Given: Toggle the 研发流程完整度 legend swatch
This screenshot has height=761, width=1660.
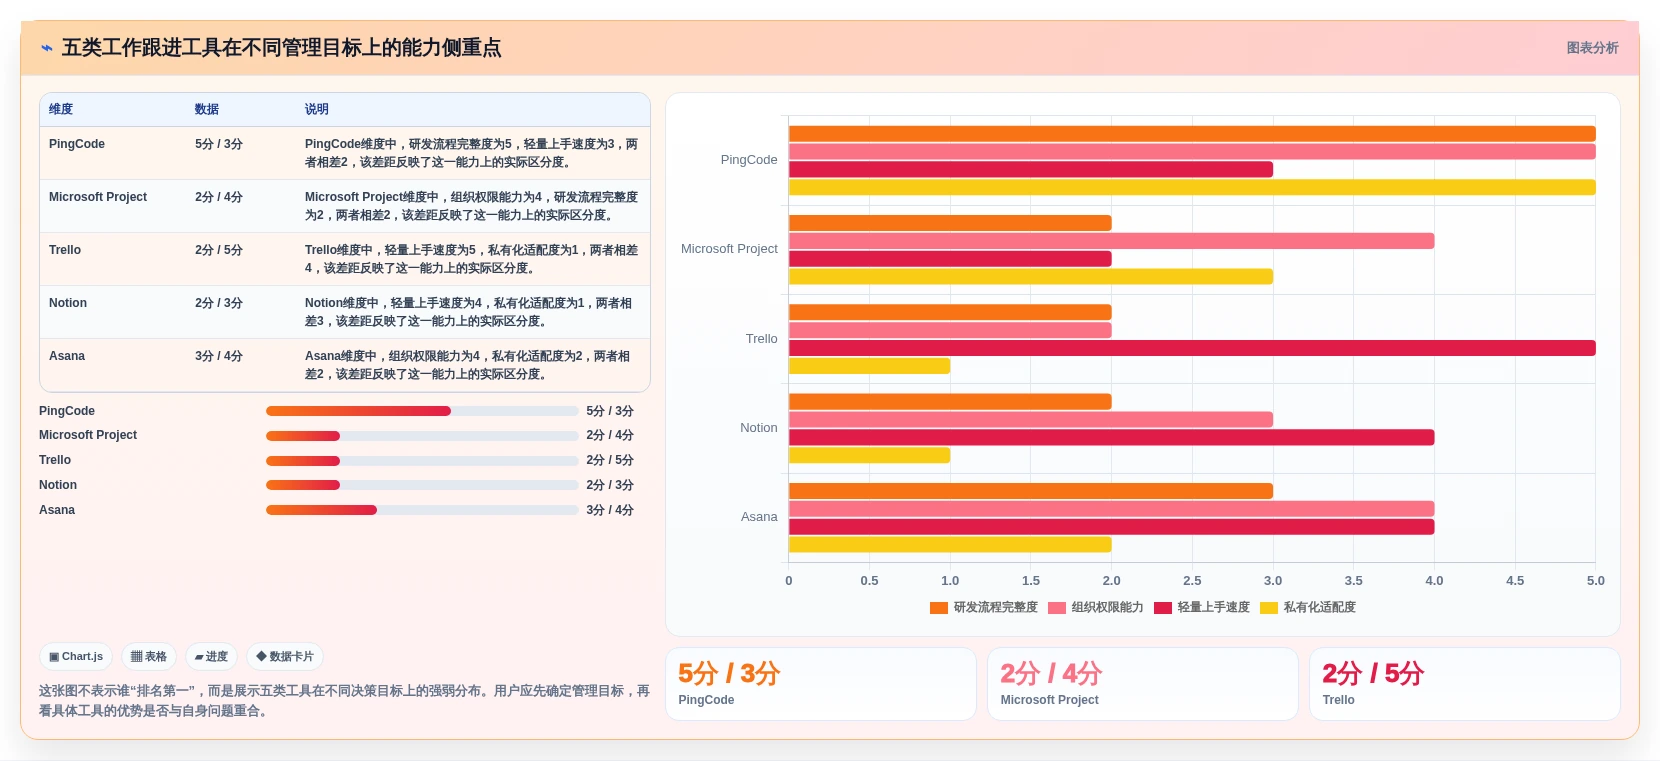Looking at the screenshot, I should point(938,608).
